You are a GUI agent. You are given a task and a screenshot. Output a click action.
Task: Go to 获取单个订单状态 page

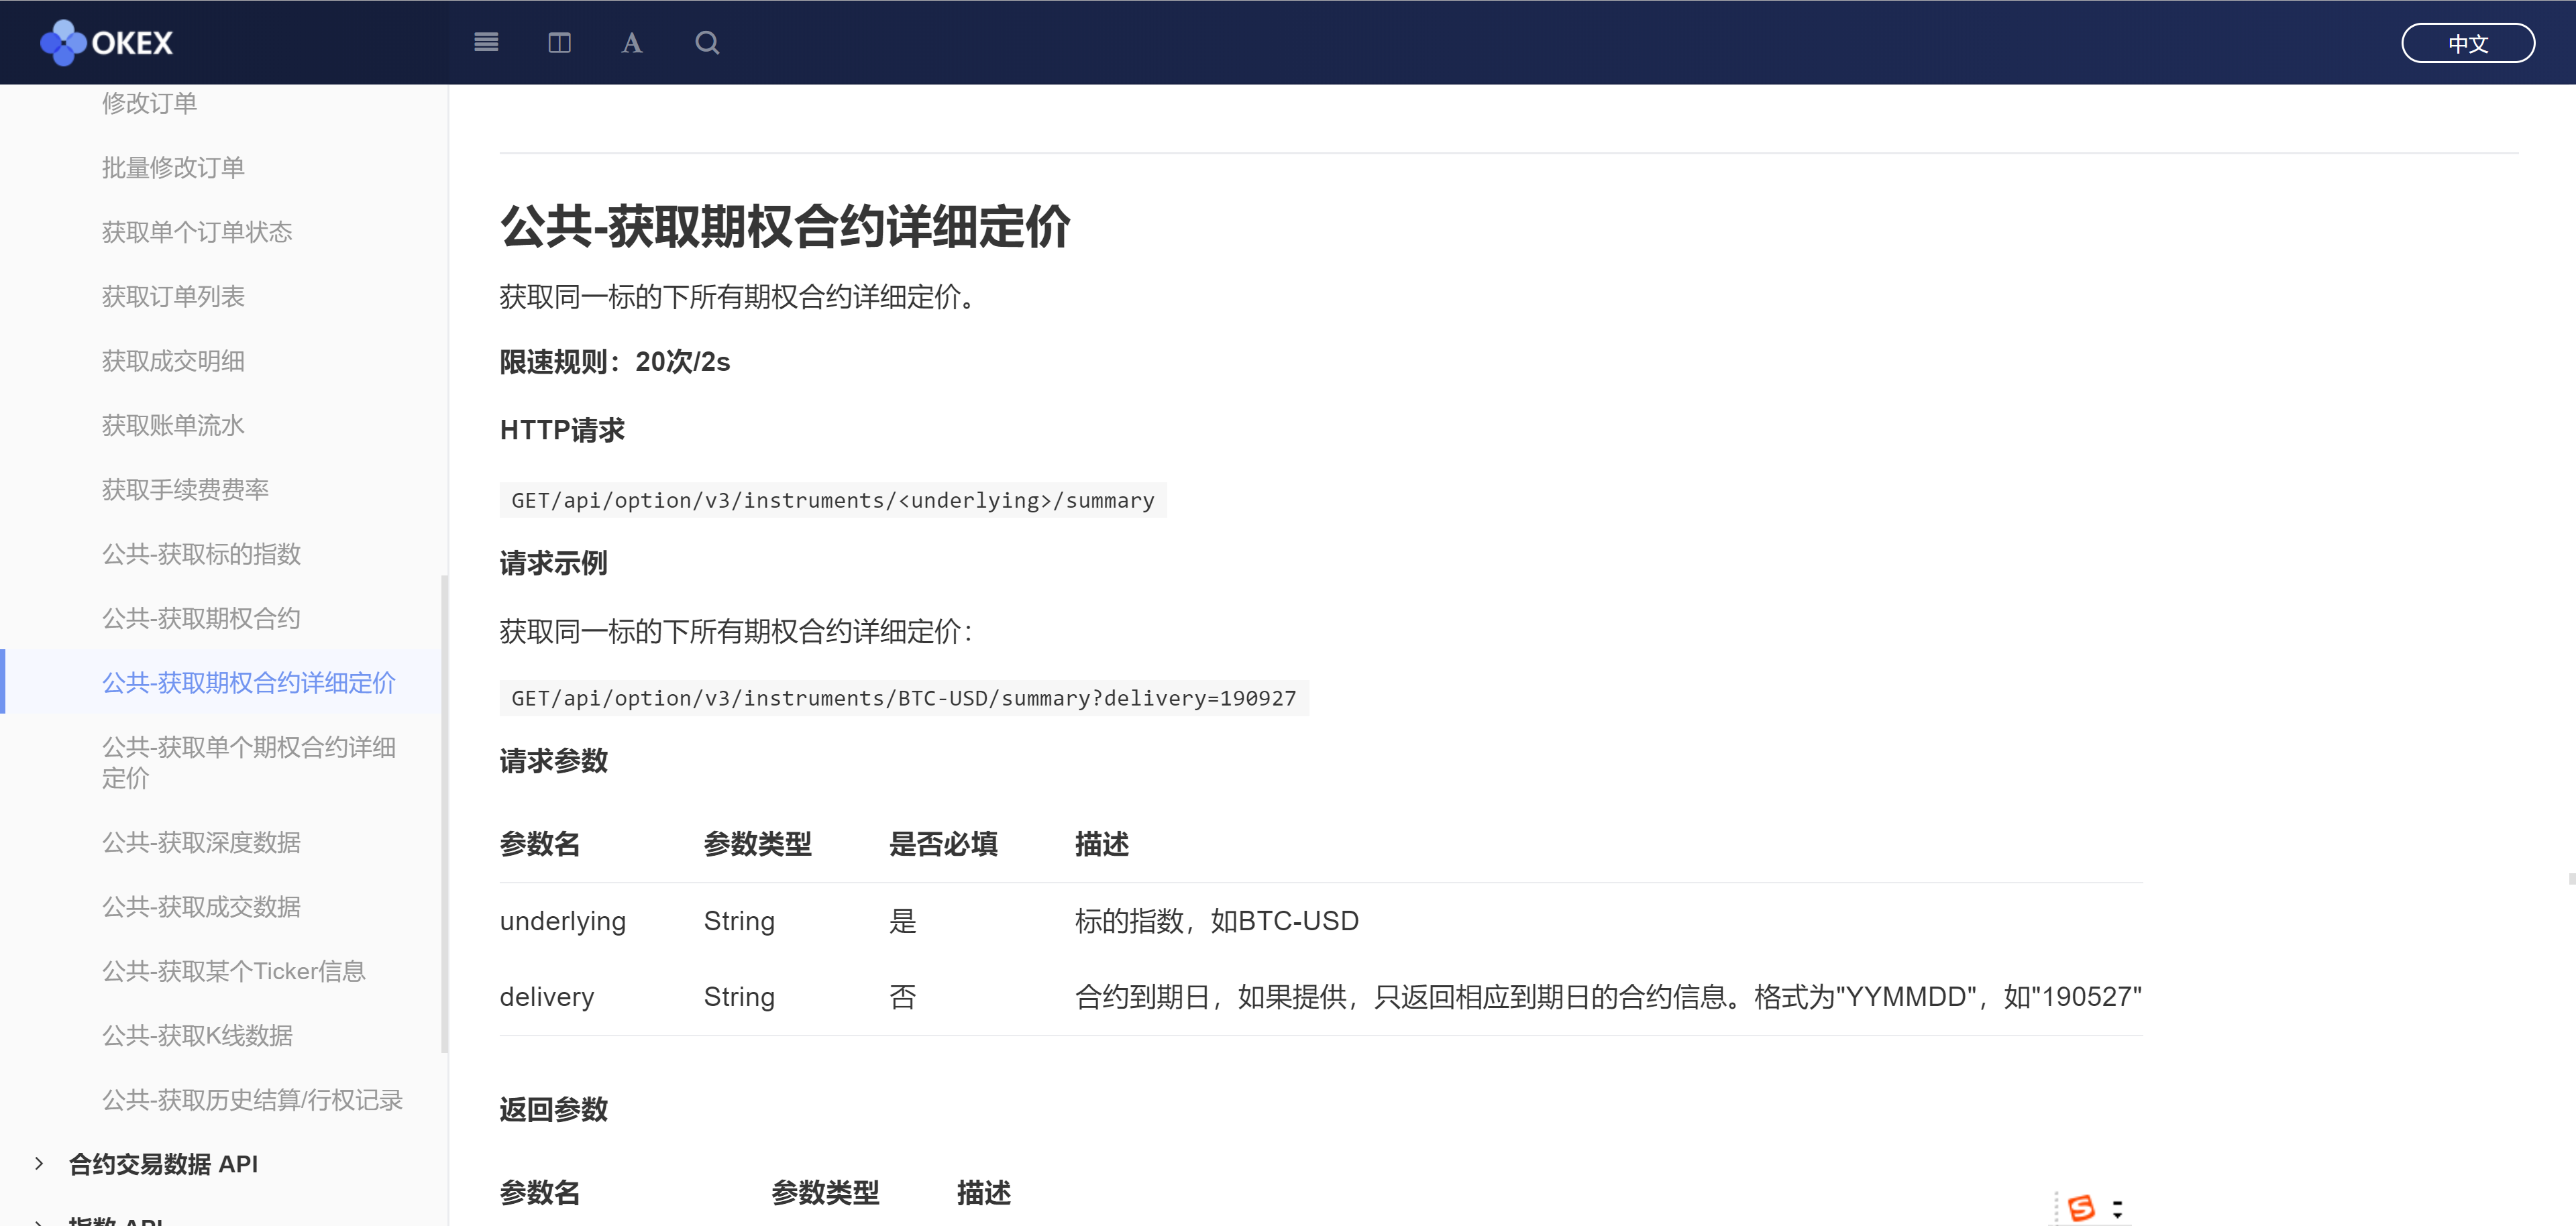(197, 232)
